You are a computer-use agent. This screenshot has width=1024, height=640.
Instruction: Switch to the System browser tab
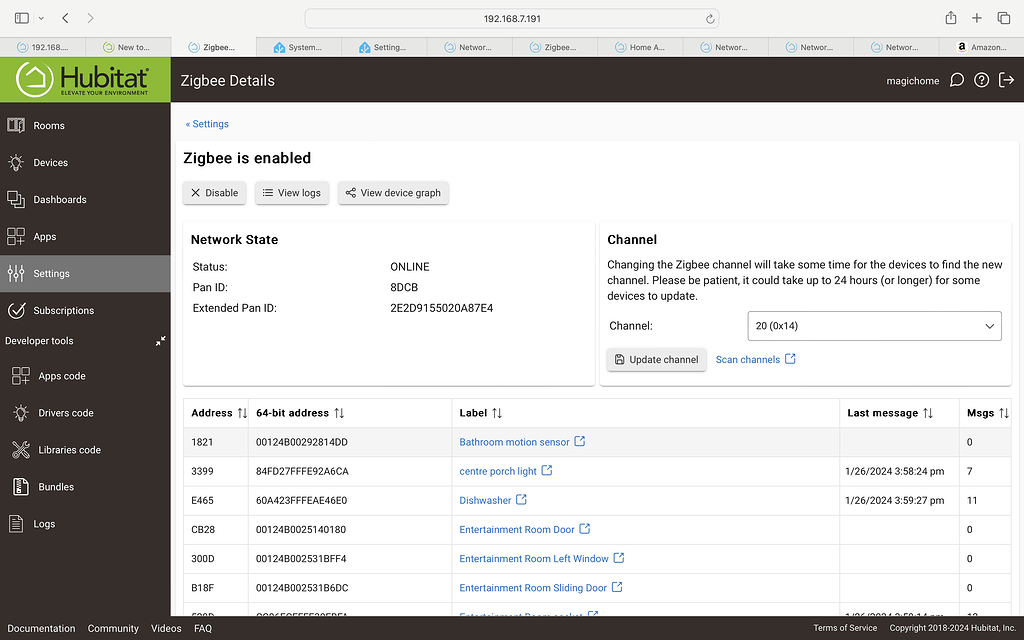[x=300, y=47]
